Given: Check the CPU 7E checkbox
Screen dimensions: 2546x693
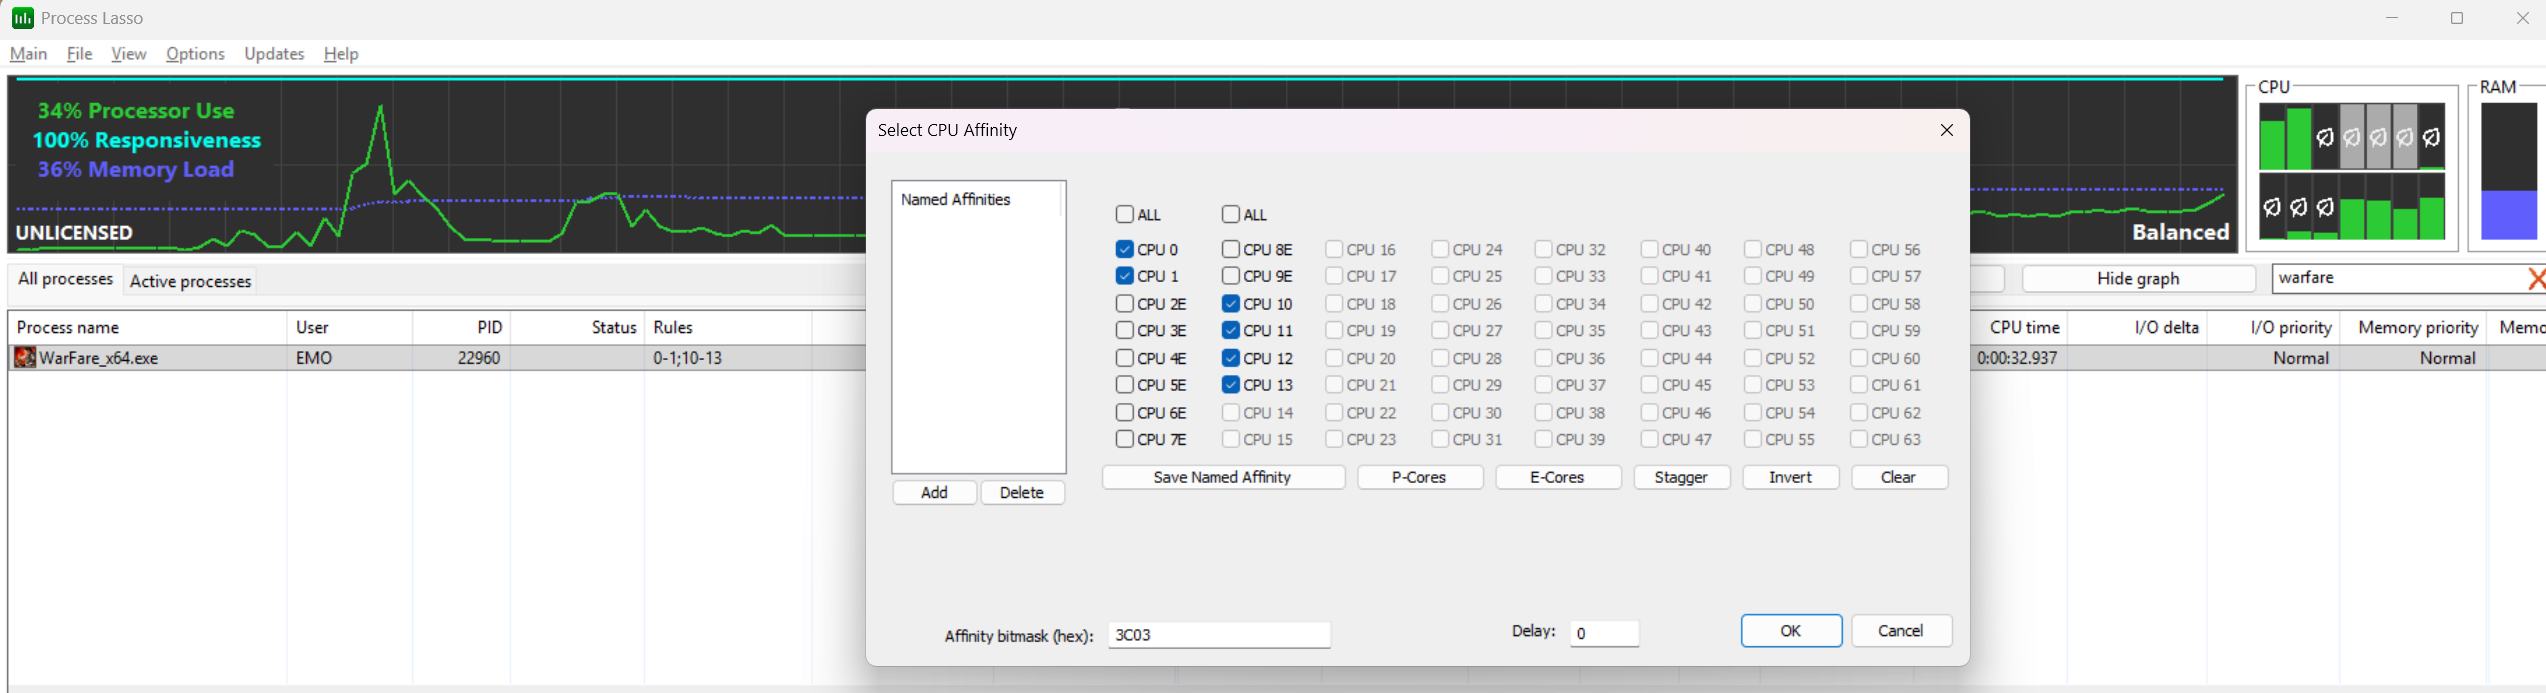Looking at the screenshot, I should pyautogui.click(x=1125, y=439).
